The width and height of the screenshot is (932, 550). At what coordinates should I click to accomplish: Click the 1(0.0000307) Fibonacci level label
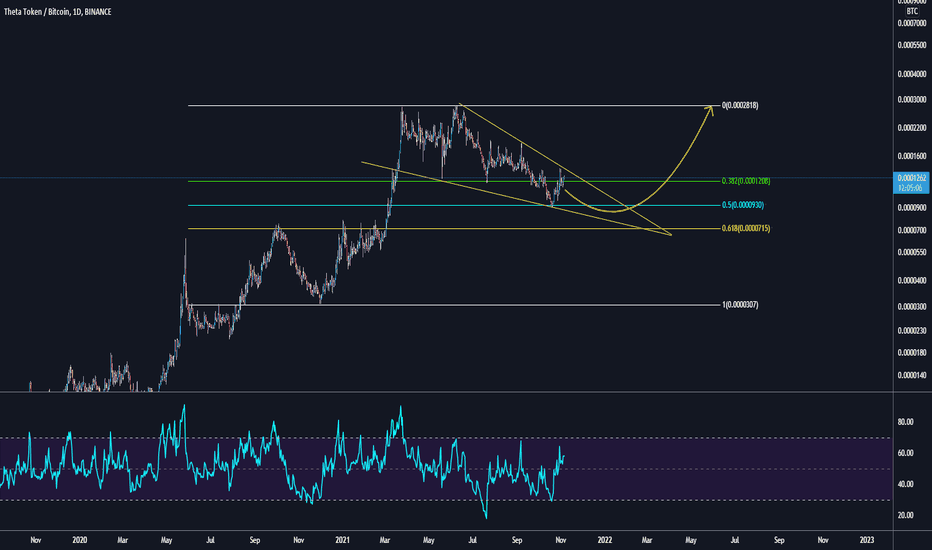tap(740, 305)
